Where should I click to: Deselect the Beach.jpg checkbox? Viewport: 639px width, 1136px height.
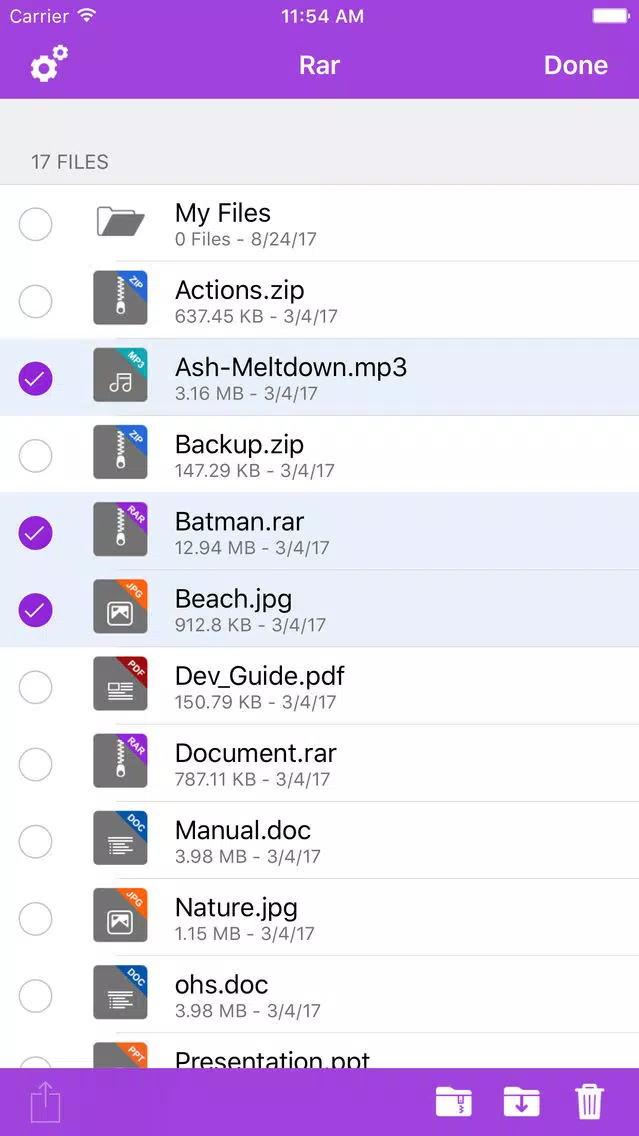pos(36,609)
